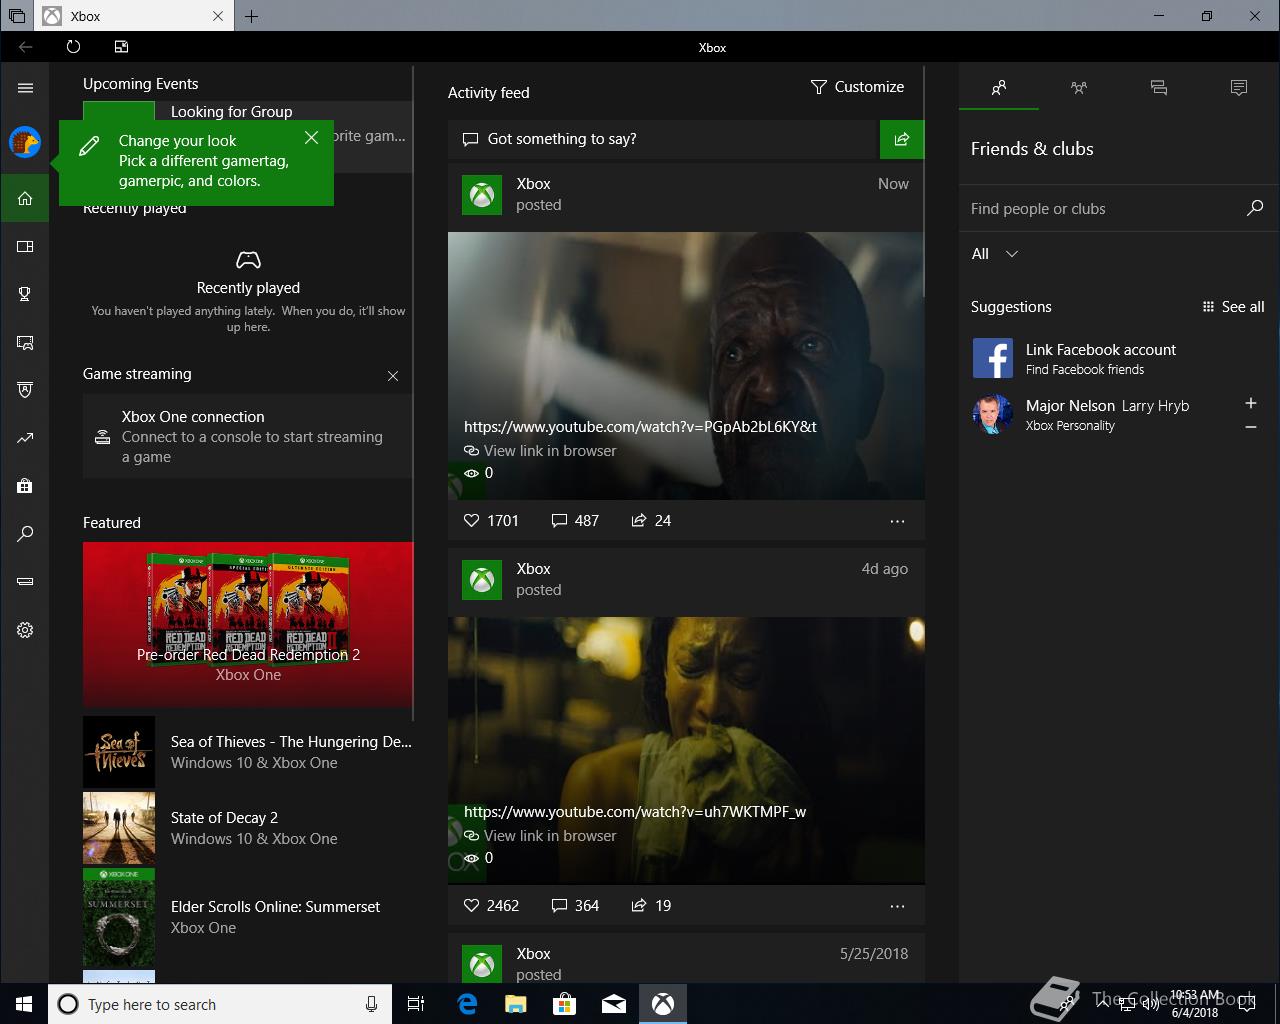Screen dimensions: 1280x1024
Task: Open Connection console icon in sidebar
Action: [x=25, y=582]
